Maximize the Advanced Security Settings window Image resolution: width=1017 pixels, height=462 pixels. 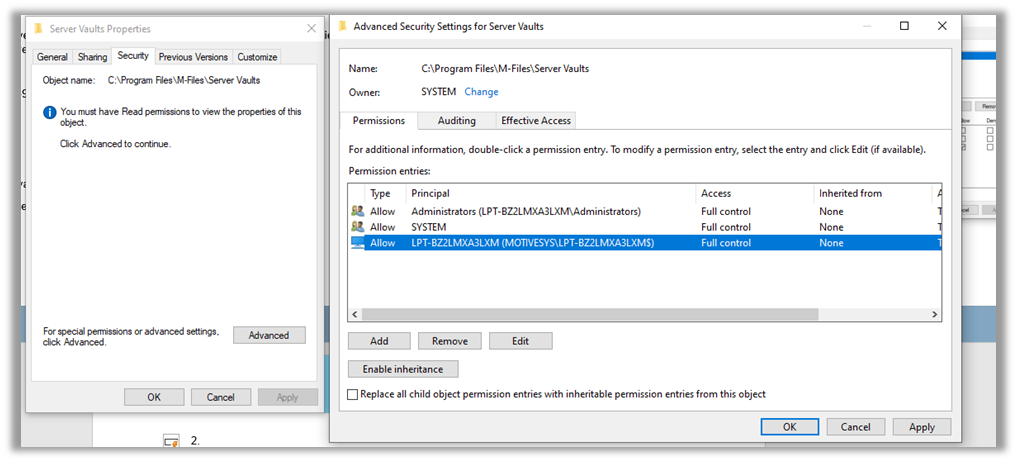904,26
